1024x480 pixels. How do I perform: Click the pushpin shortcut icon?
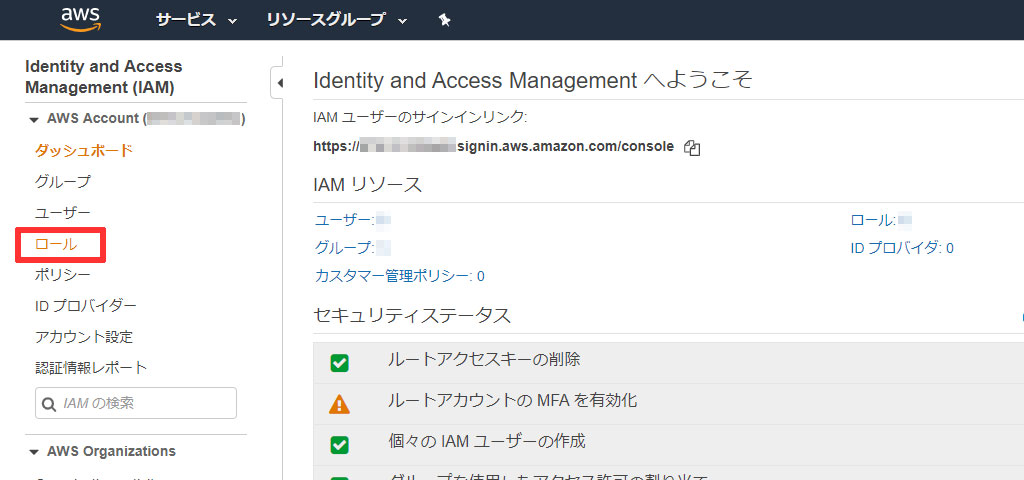[444, 20]
